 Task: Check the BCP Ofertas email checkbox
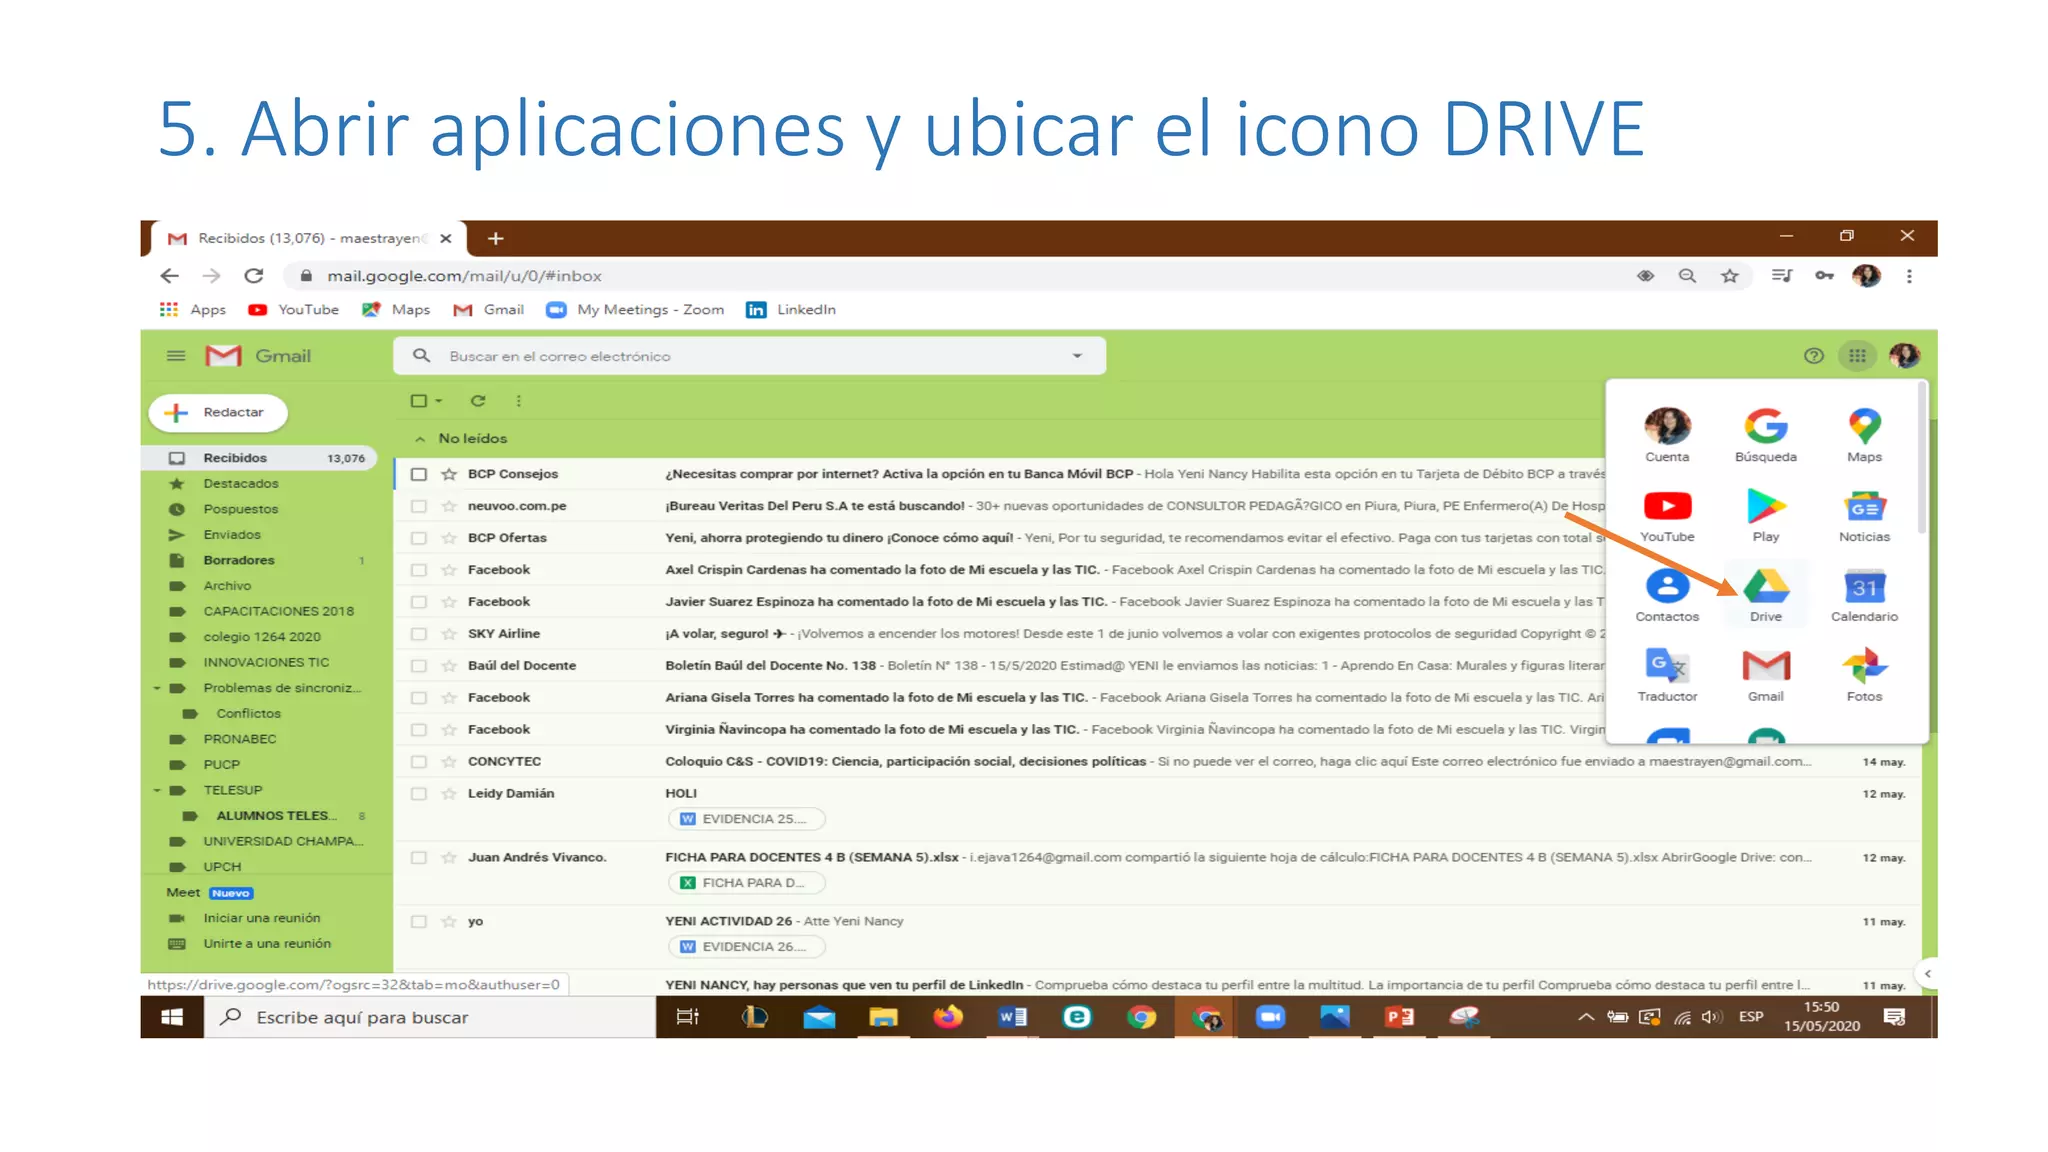tap(419, 538)
